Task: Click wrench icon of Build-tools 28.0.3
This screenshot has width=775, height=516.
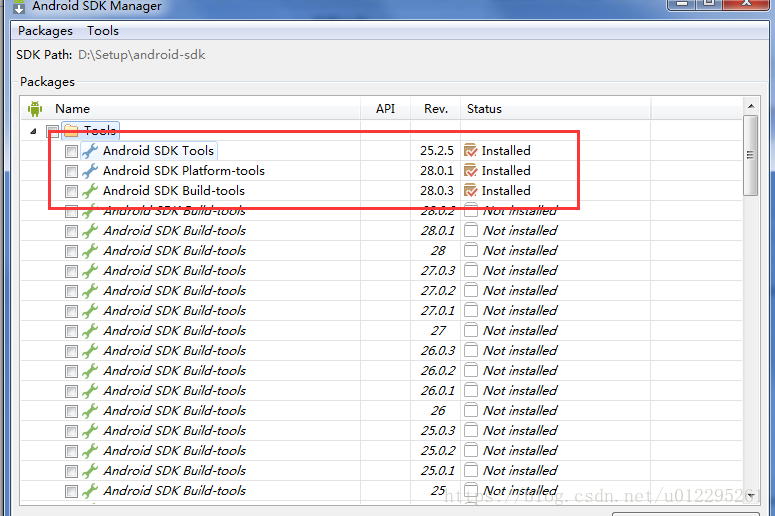Action: tap(90, 191)
